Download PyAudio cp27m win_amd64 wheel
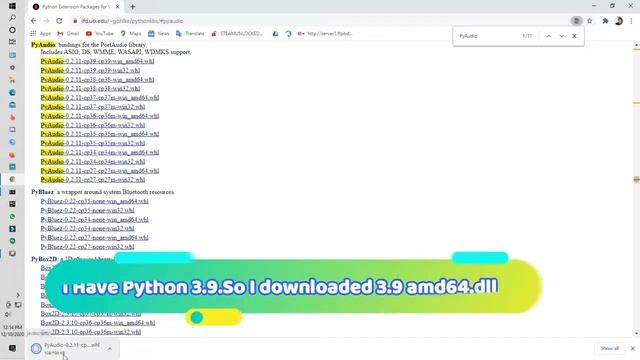Viewport: 640px width, 360px height. [100, 171]
